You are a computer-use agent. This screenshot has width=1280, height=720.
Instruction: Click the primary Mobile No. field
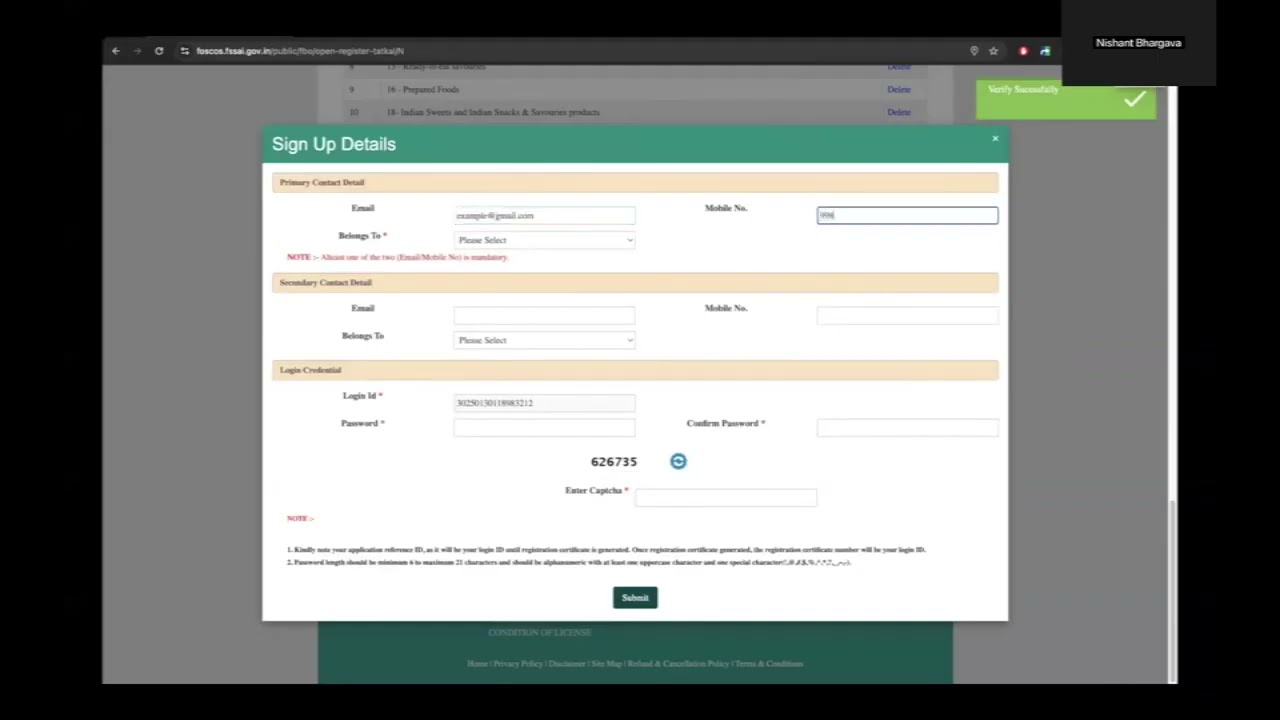click(907, 215)
